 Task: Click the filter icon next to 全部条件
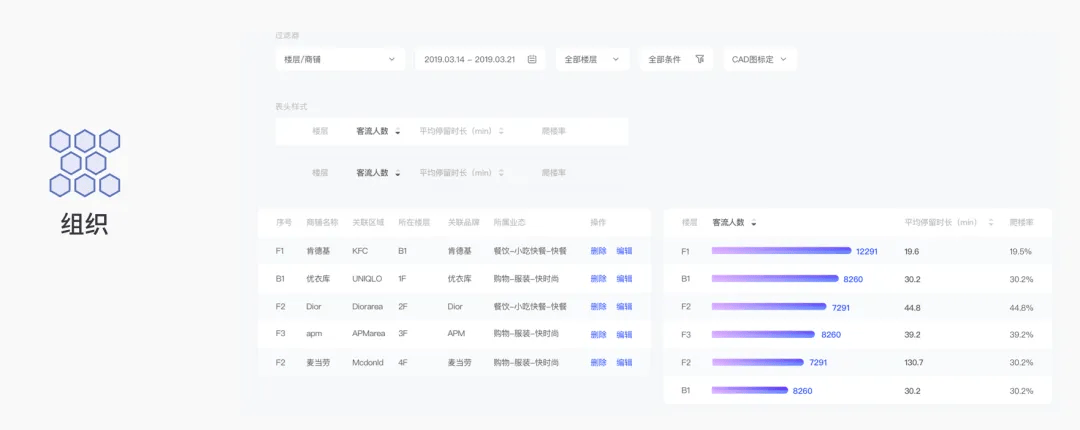pyautogui.click(x=700, y=59)
